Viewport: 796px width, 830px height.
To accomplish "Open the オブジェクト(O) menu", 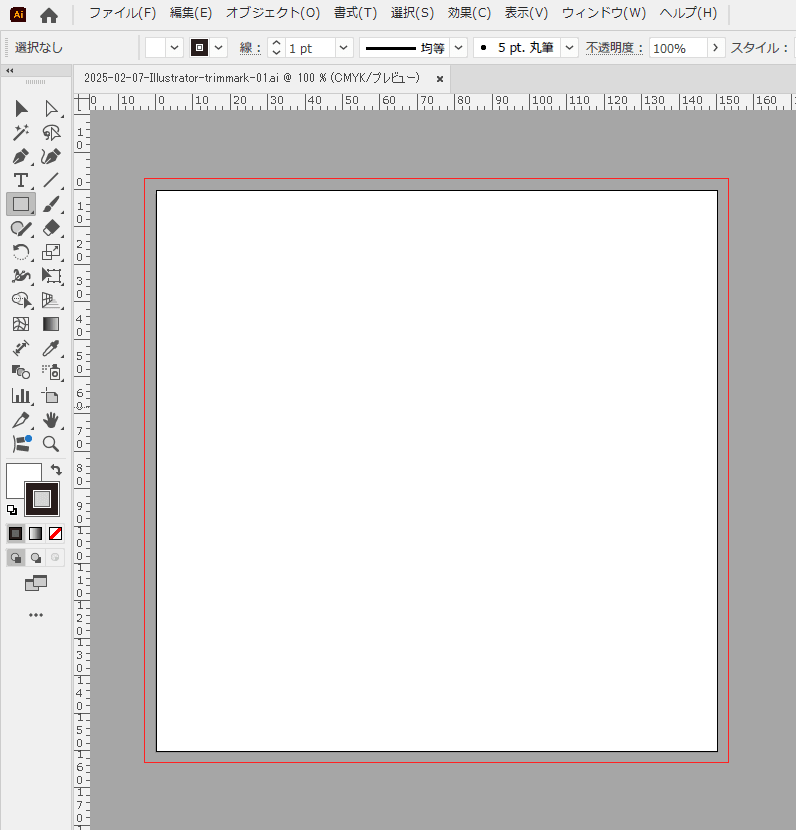I will pos(273,13).
